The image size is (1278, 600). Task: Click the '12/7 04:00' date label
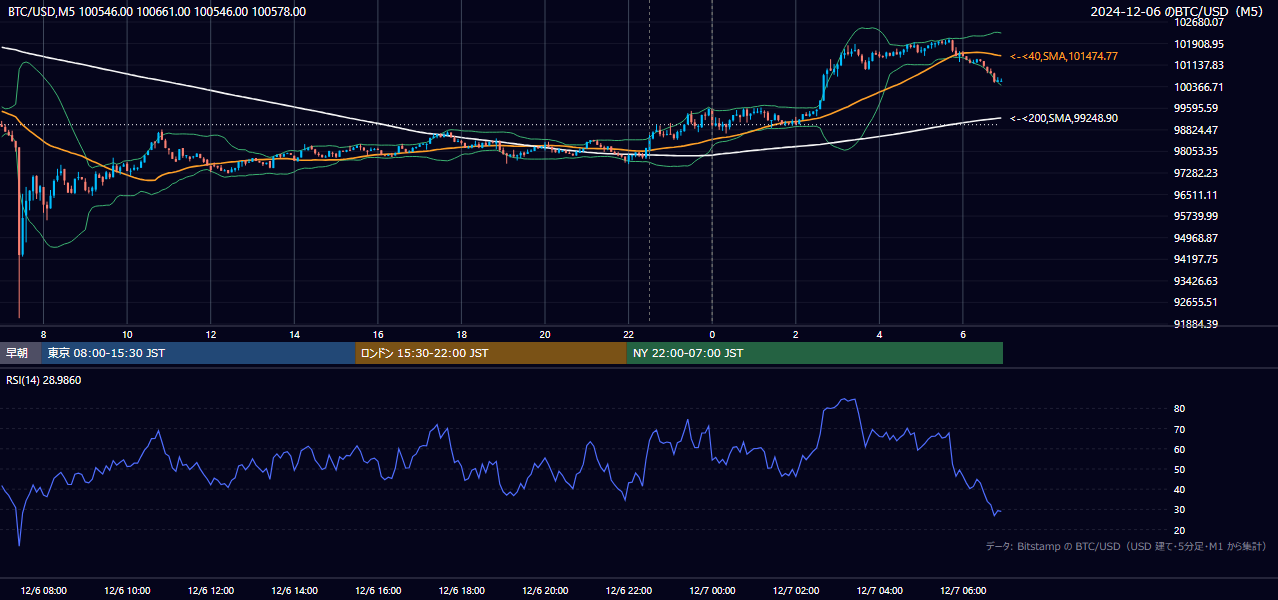879,591
